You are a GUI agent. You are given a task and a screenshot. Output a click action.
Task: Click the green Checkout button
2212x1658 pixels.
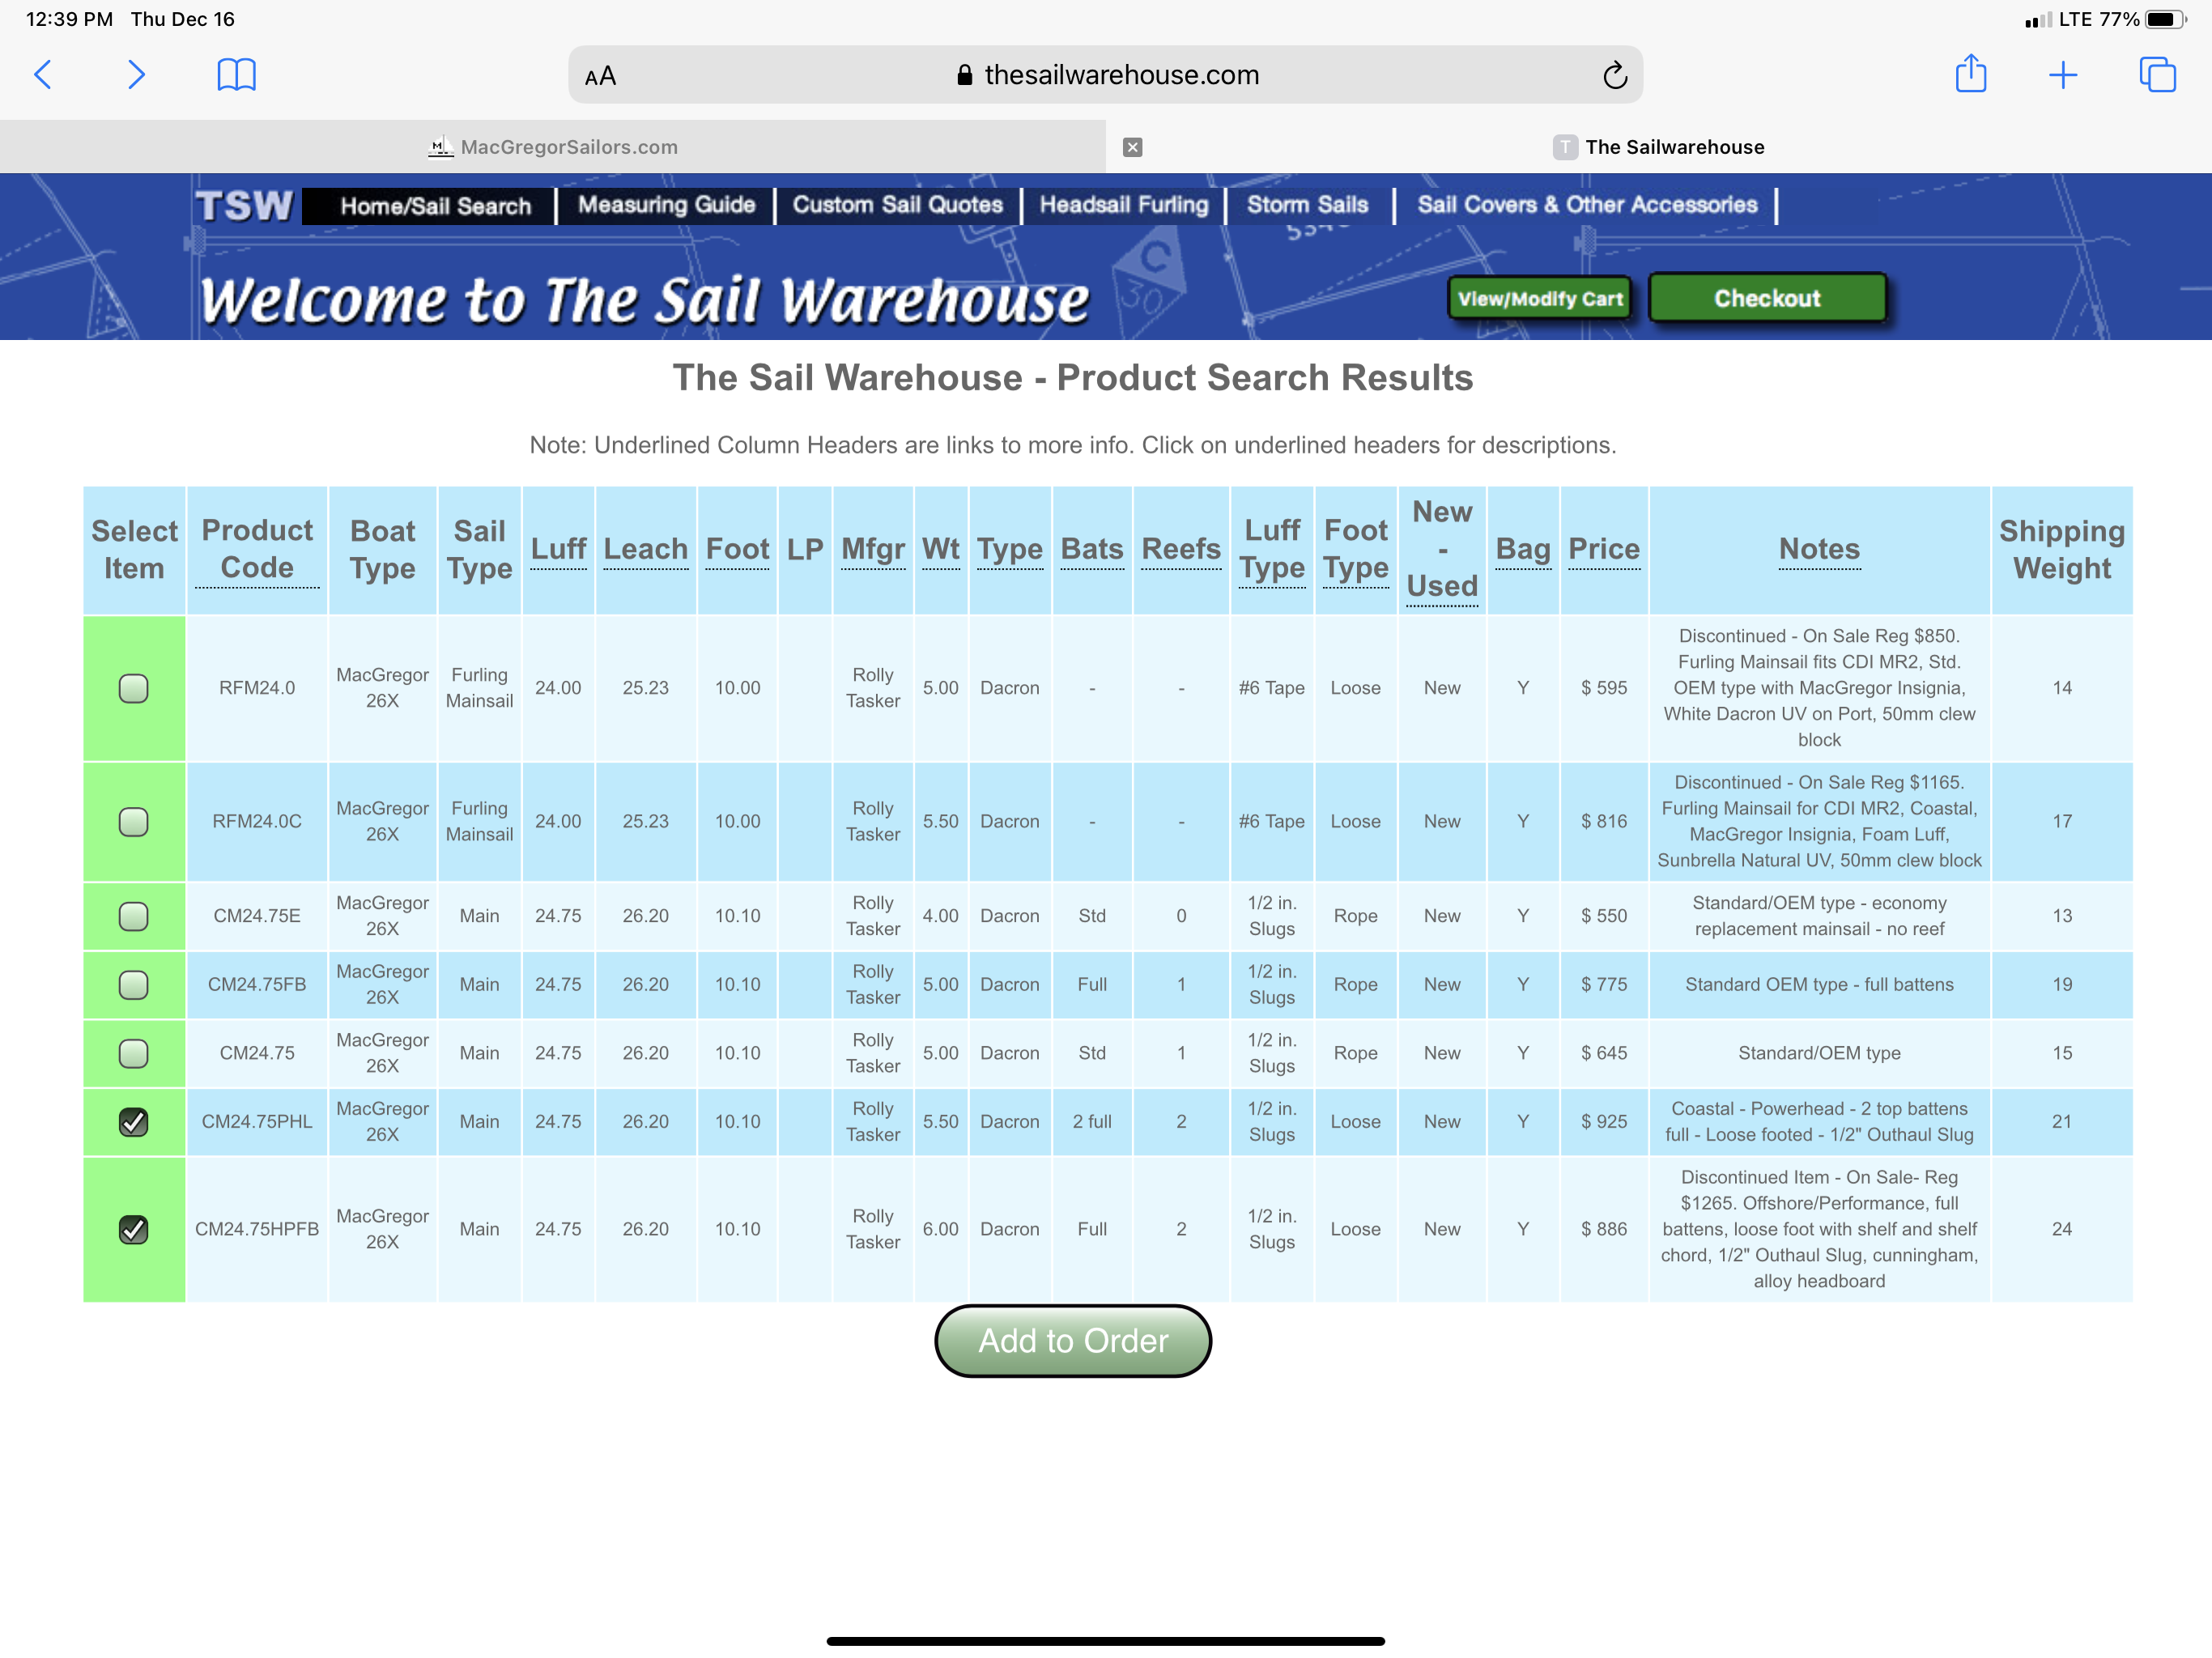click(1767, 298)
